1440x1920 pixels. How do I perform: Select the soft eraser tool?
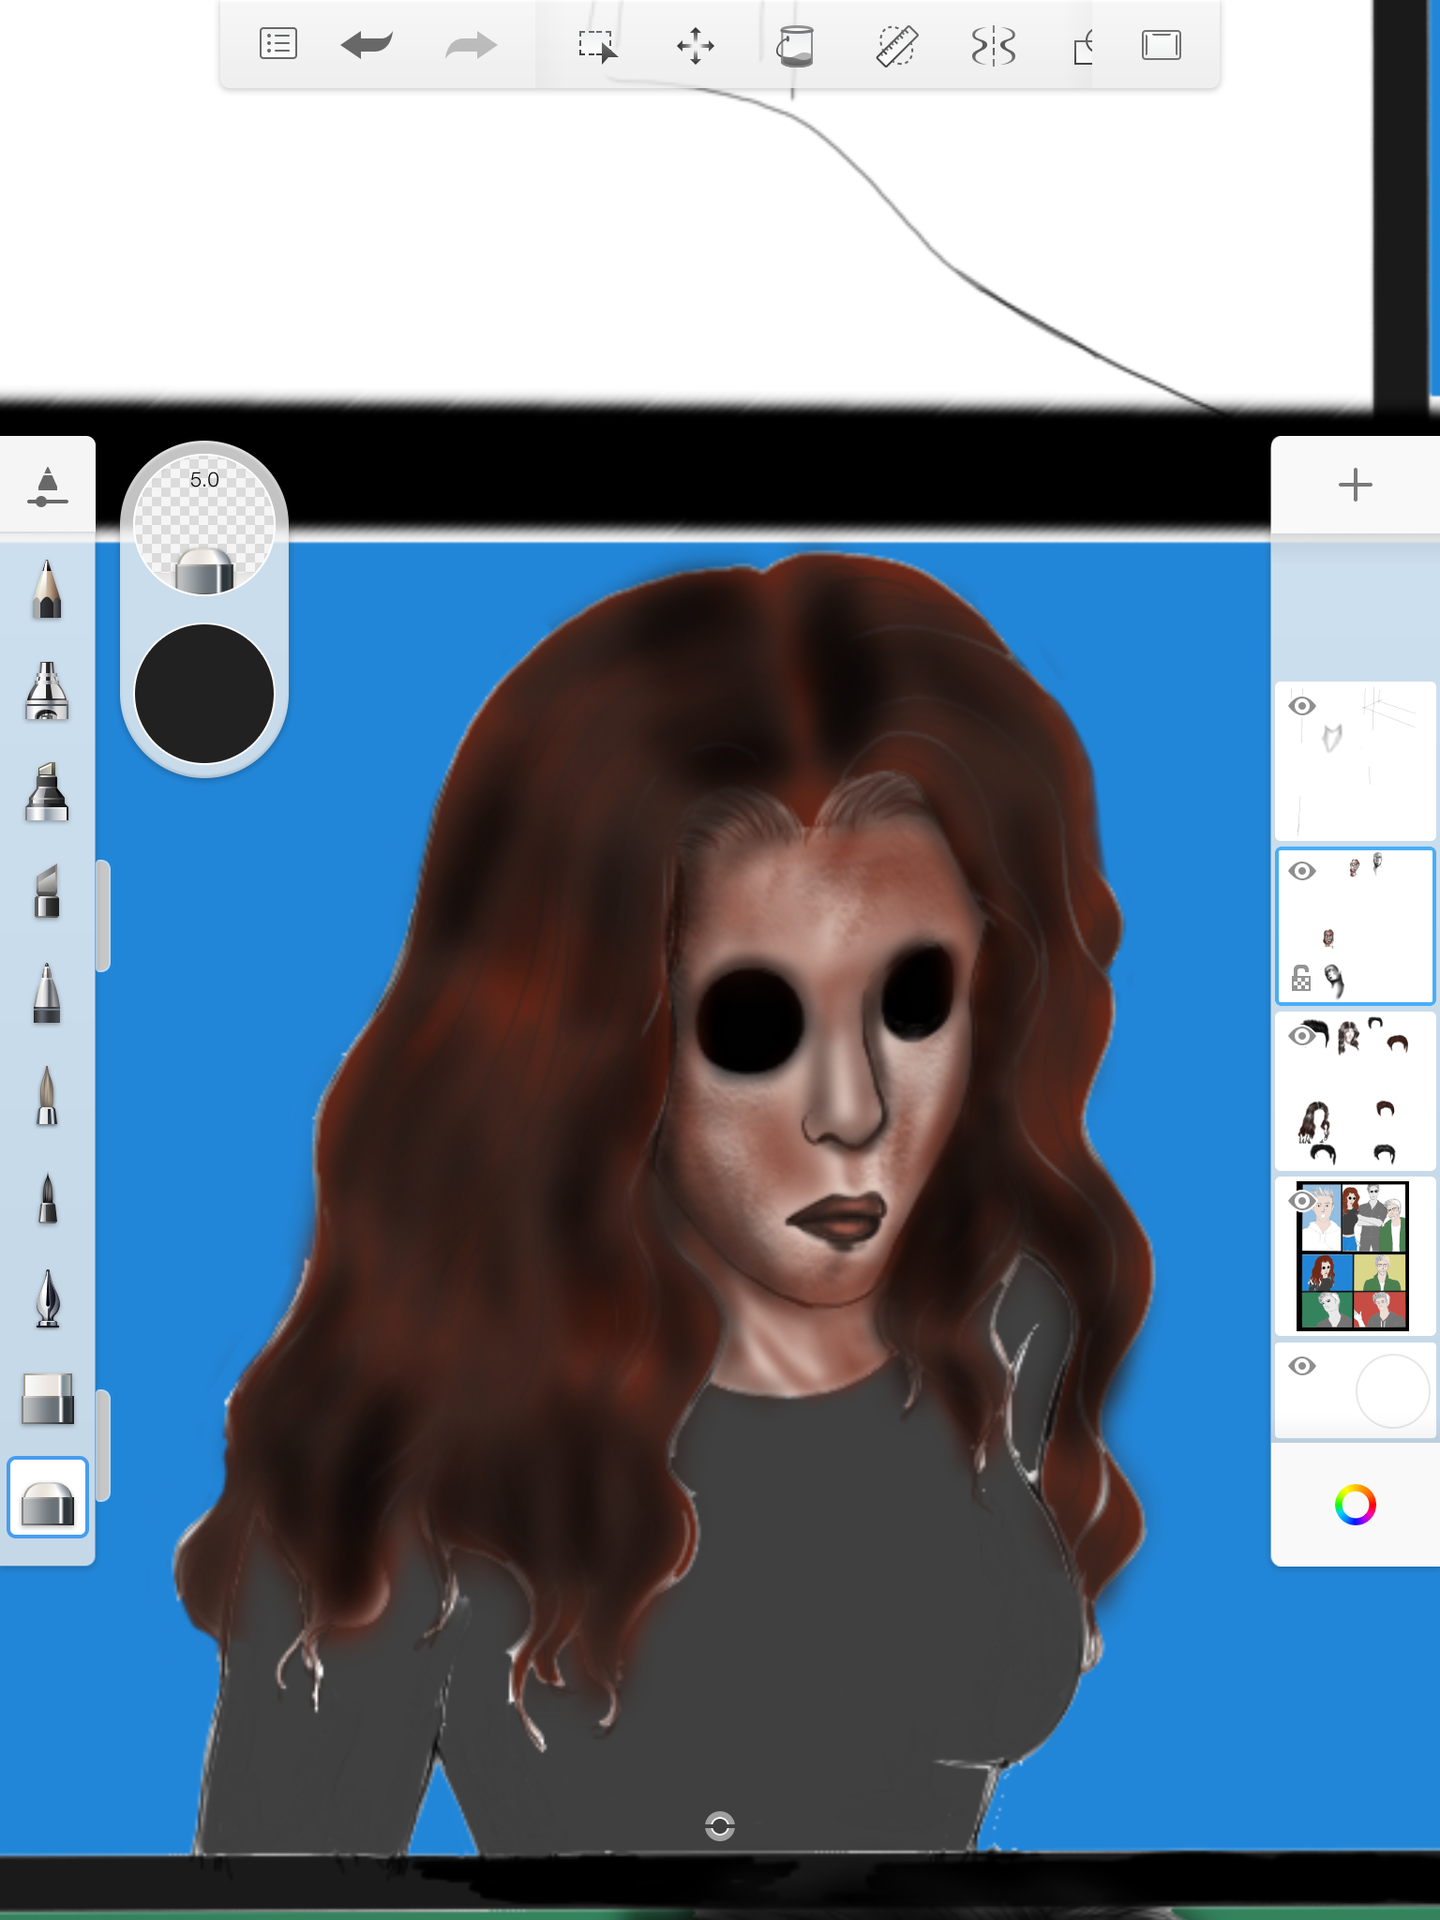47,1497
